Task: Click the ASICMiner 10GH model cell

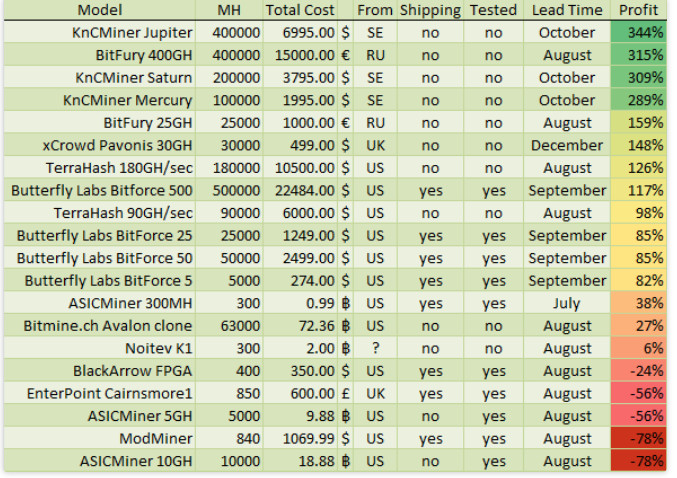Action: (x=100, y=461)
